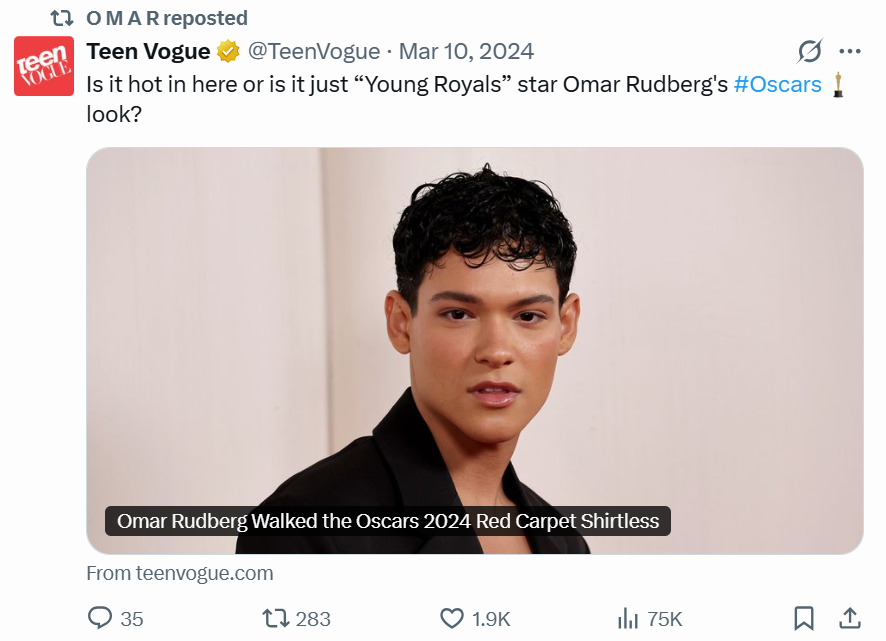Image resolution: width=886 pixels, height=641 pixels.
Task: Open the Mar 10, 2024 timestamp link
Action: point(466,51)
